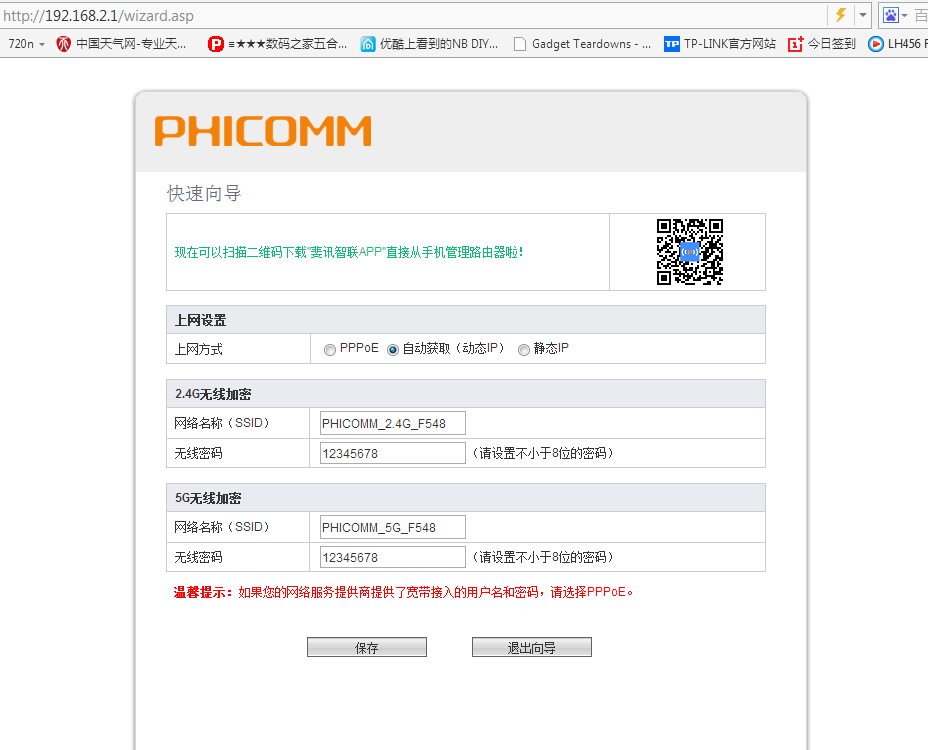
Task: Click the 保存 save button
Action: 367,647
